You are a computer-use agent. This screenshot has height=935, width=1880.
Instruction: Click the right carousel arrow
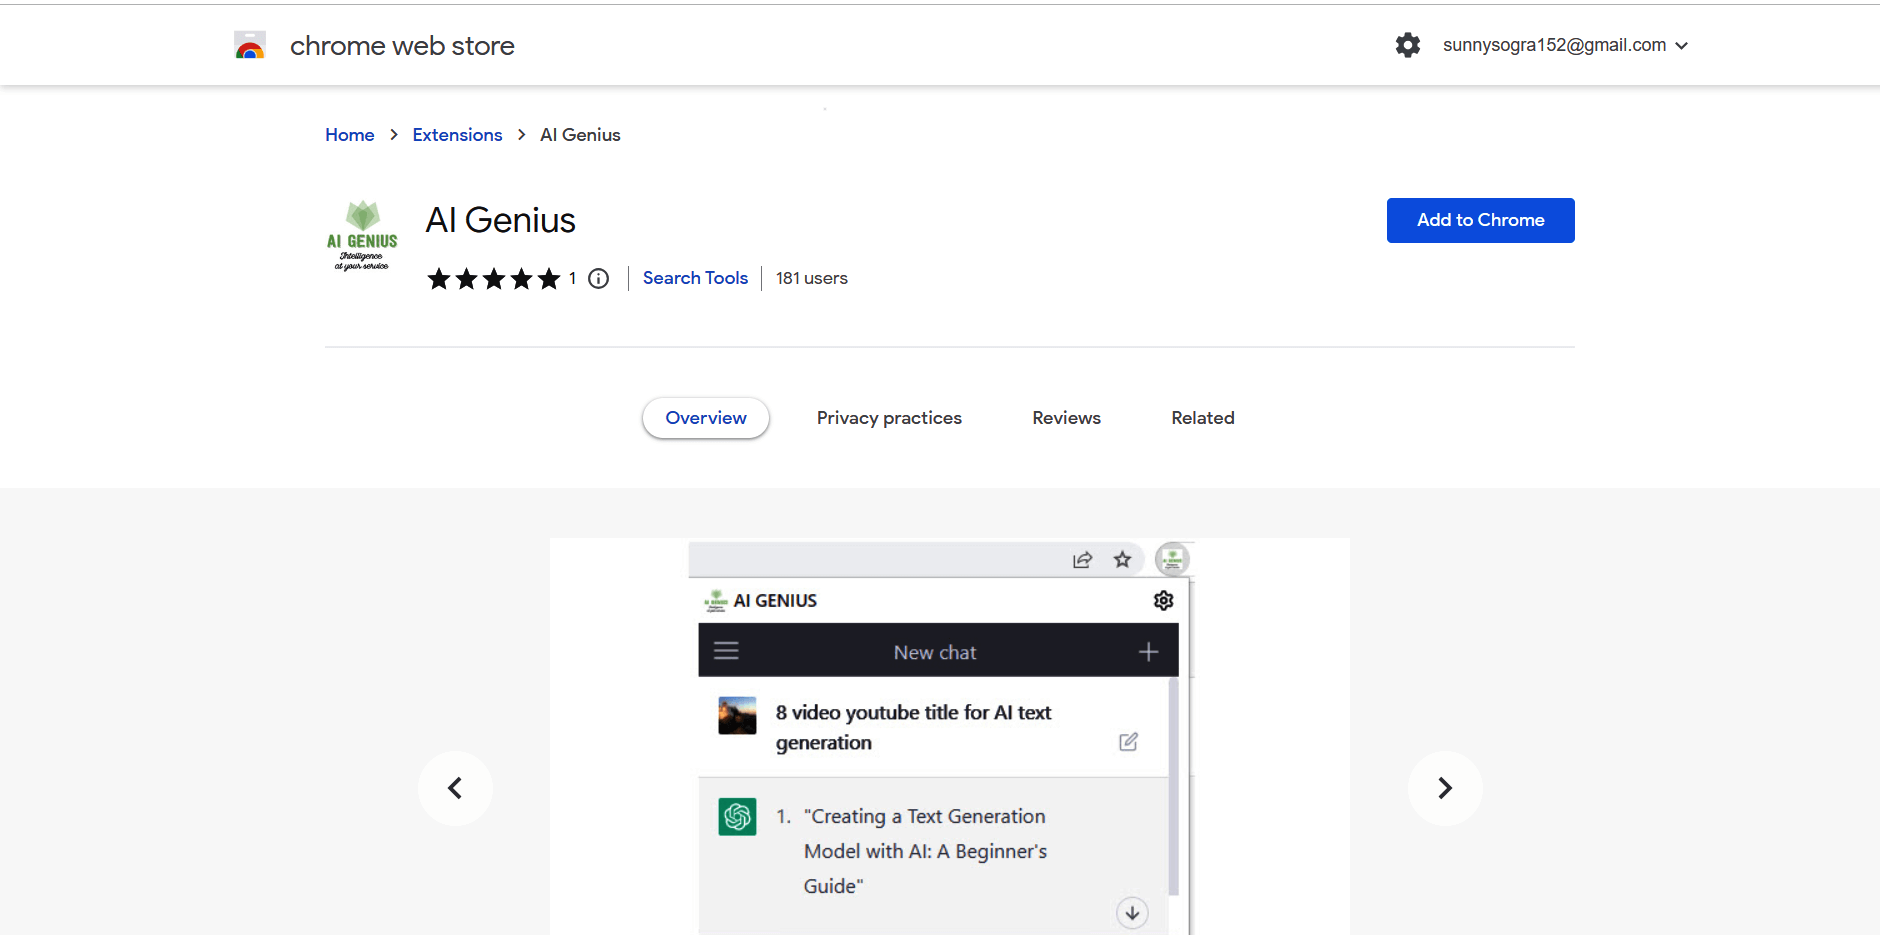1444,788
